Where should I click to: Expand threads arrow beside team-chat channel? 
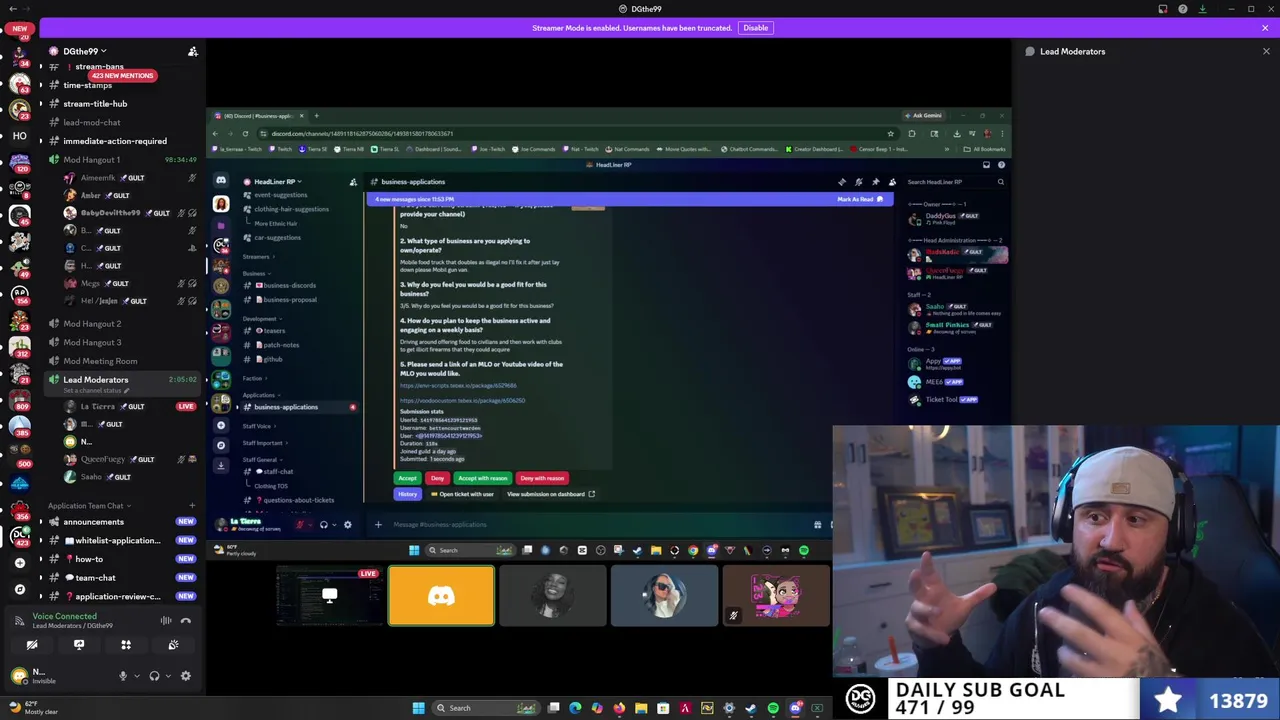click(41, 578)
